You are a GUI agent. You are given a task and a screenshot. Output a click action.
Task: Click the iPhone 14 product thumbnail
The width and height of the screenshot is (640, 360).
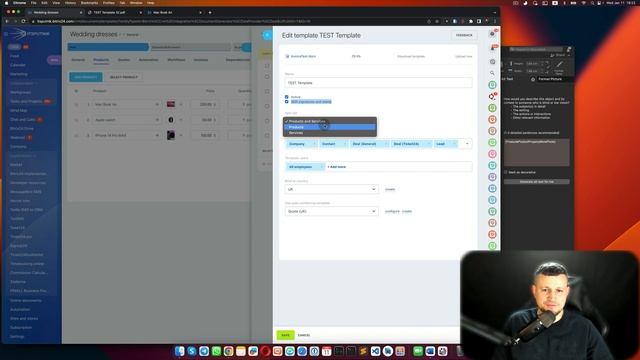click(x=171, y=135)
